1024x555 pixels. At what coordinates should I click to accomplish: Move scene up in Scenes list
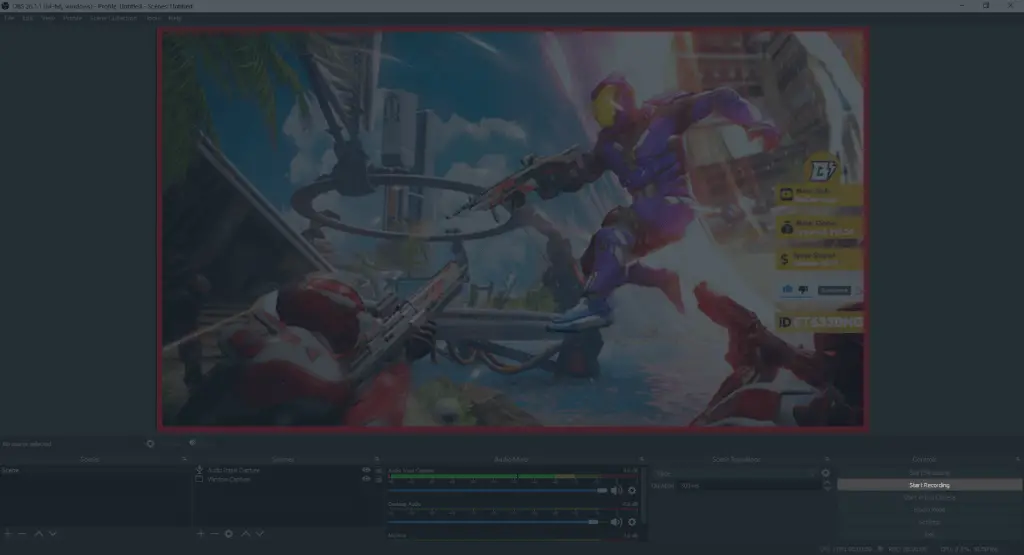pyautogui.click(x=39, y=533)
